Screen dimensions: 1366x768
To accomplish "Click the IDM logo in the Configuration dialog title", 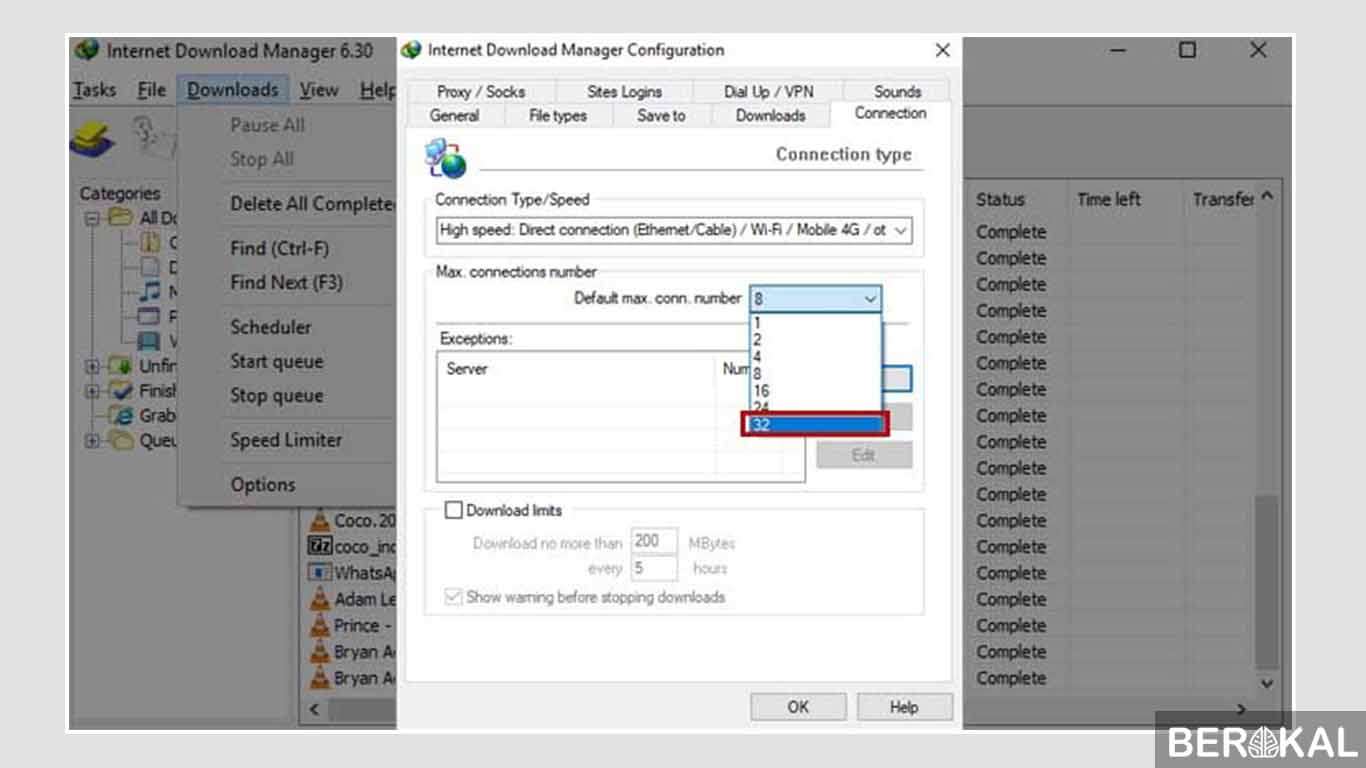I will (x=411, y=50).
